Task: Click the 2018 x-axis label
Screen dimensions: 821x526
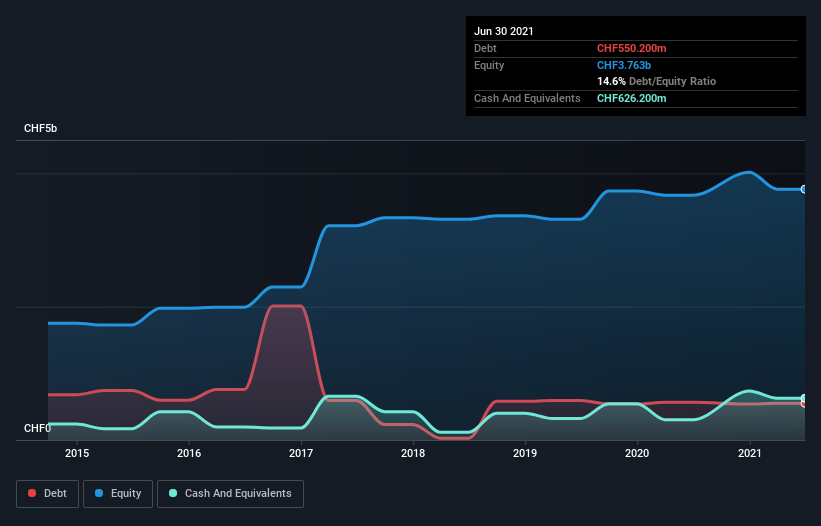Action: pyautogui.click(x=413, y=453)
